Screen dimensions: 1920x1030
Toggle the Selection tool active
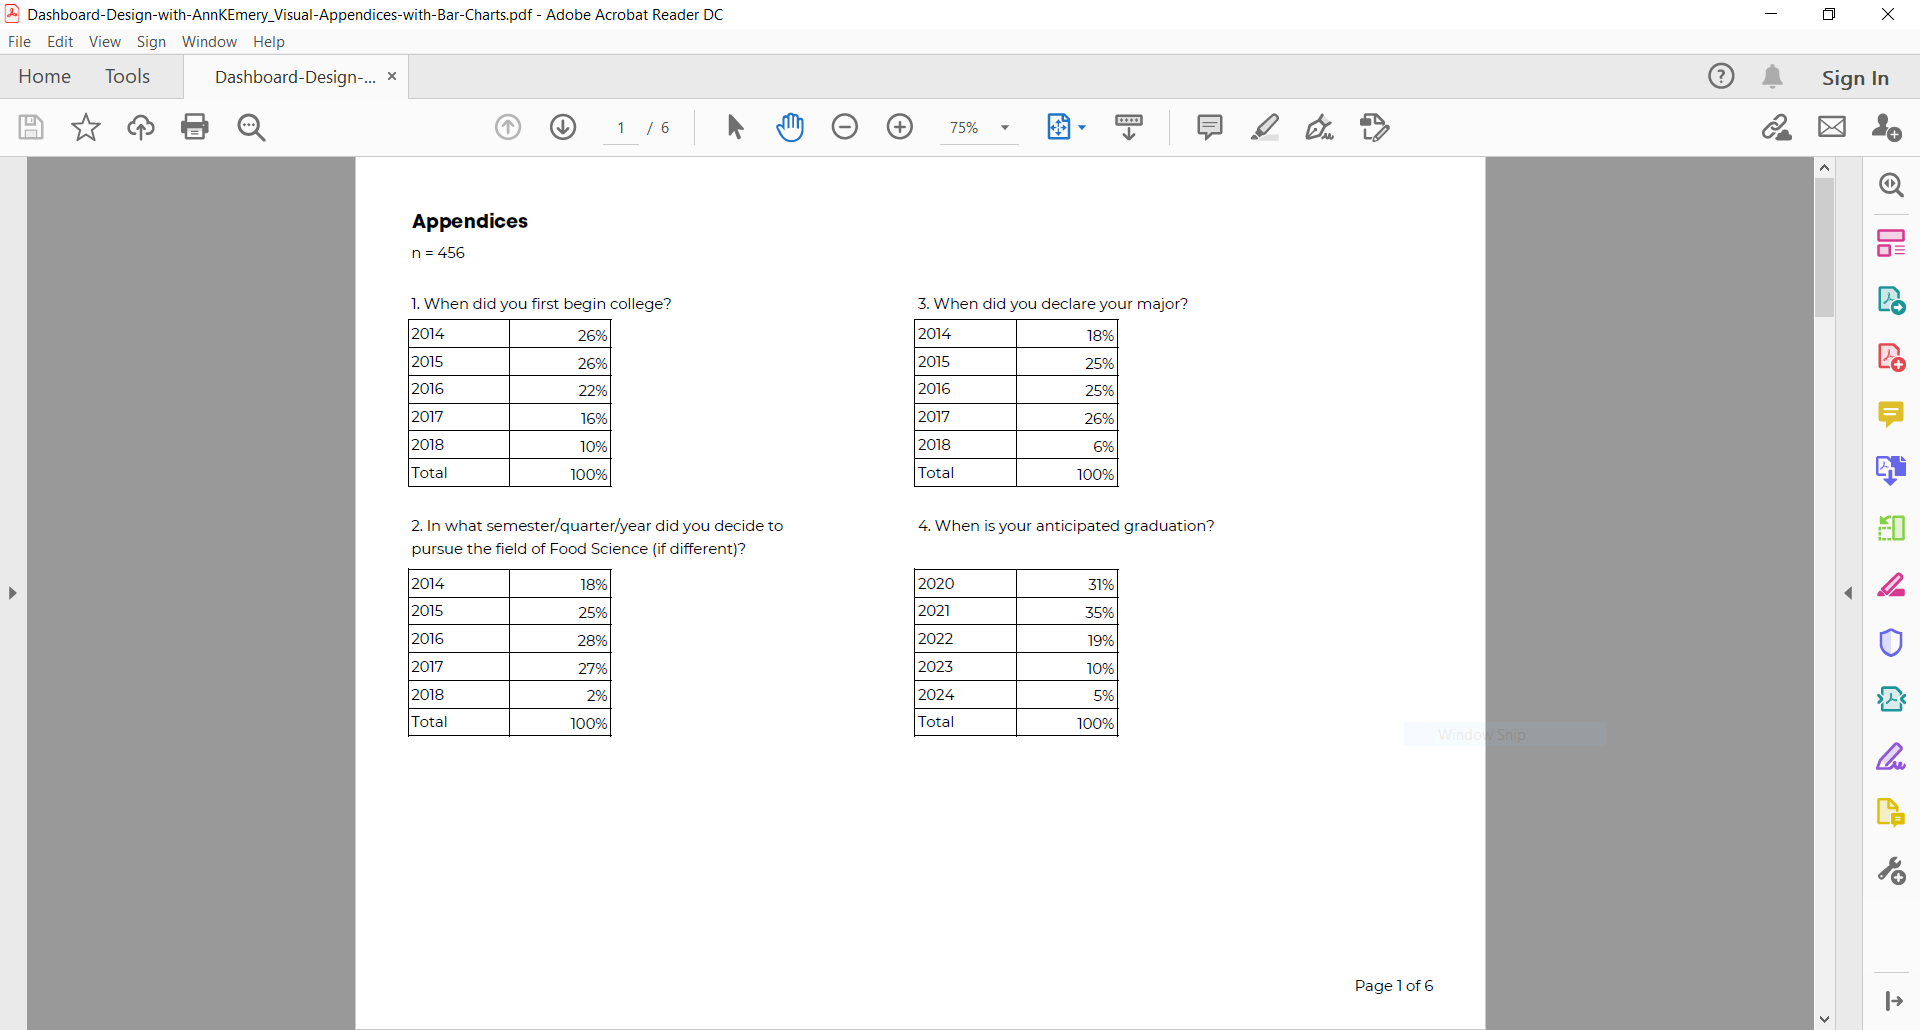pos(735,127)
